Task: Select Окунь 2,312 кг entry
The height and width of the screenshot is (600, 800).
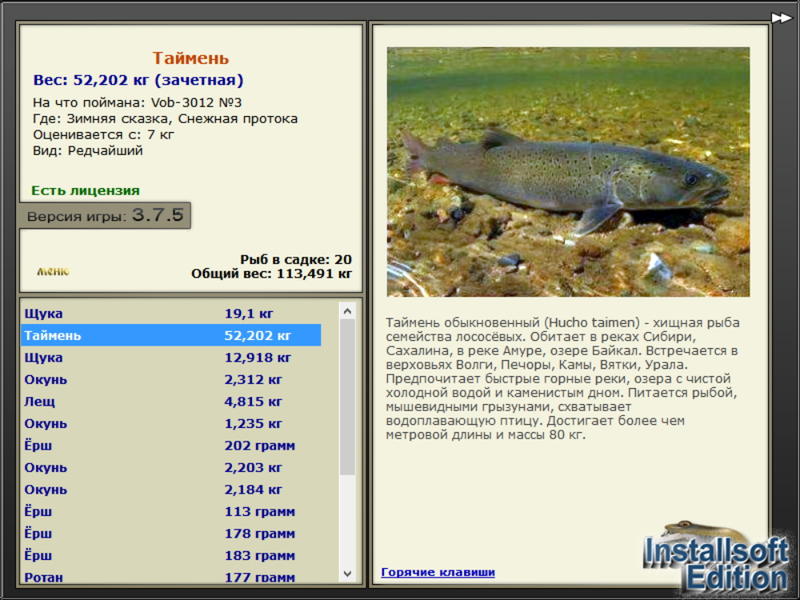Action: (x=171, y=379)
